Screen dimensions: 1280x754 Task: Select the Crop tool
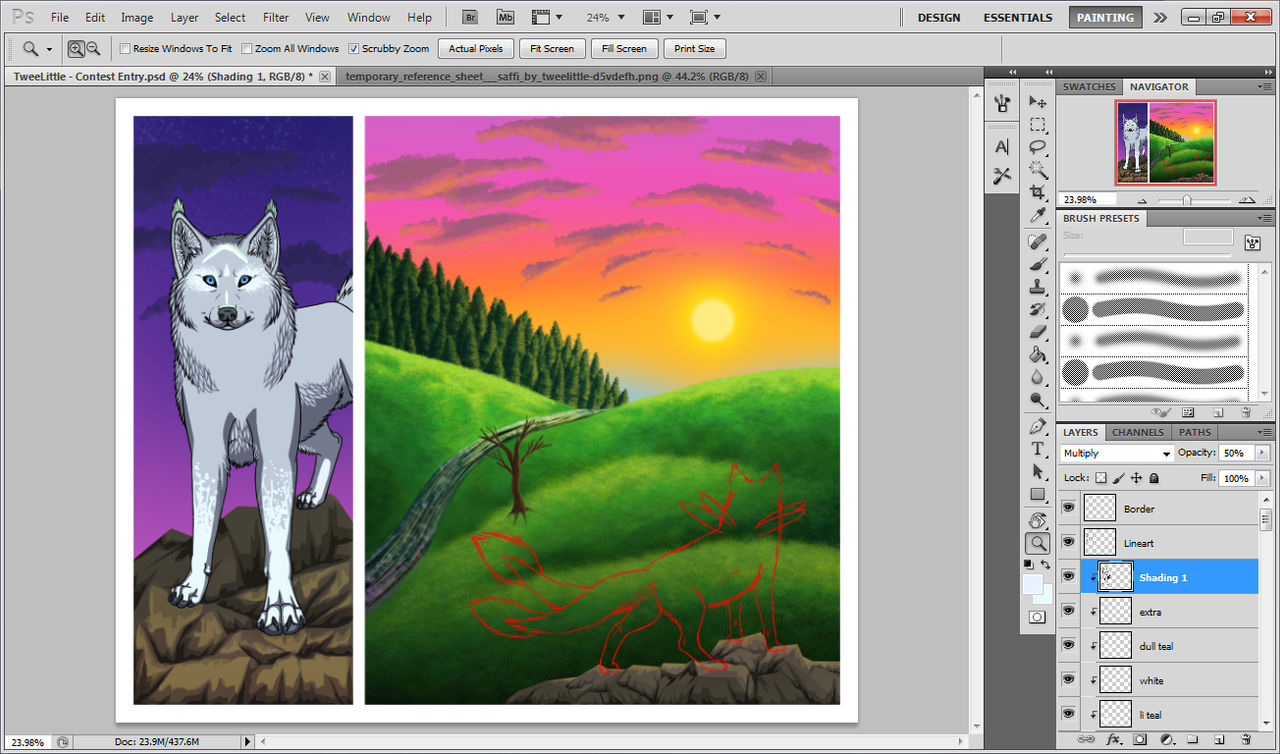1038,193
